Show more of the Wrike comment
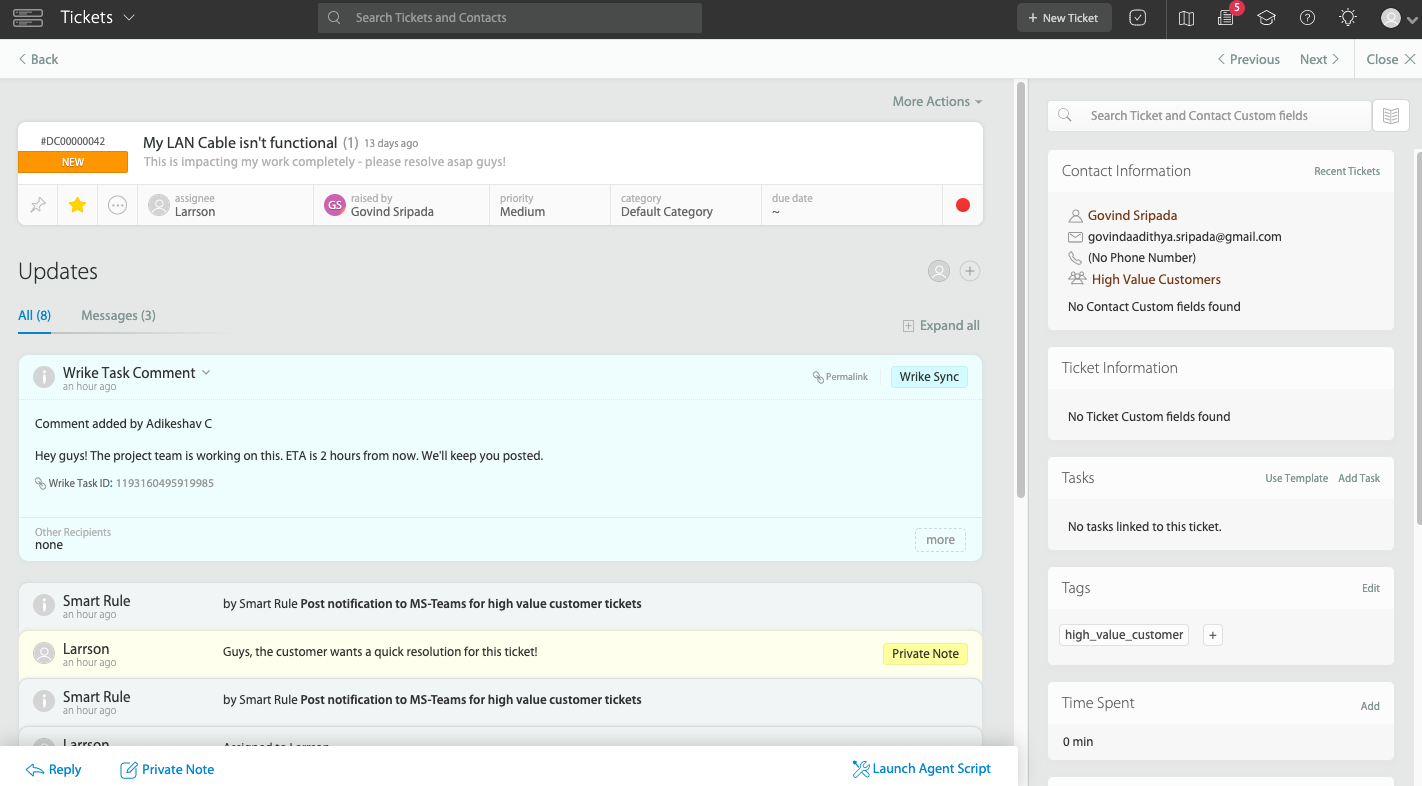This screenshot has height=786, width=1422. pyautogui.click(x=940, y=540)
